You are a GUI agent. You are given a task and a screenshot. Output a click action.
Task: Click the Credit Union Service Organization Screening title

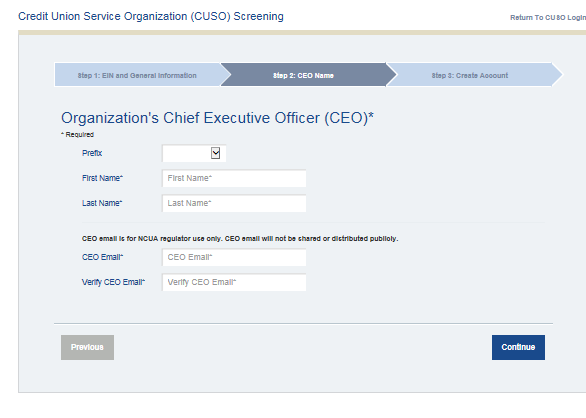(151, 16)
